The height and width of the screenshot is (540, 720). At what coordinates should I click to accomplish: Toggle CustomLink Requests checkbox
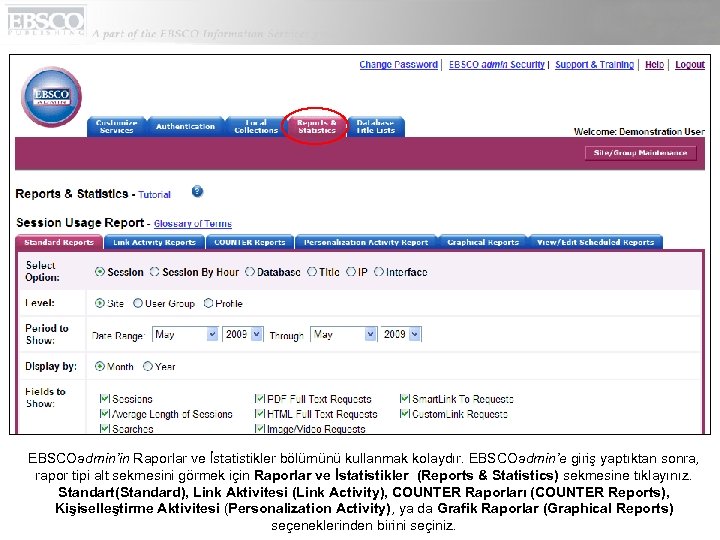(x=405, y=413)
